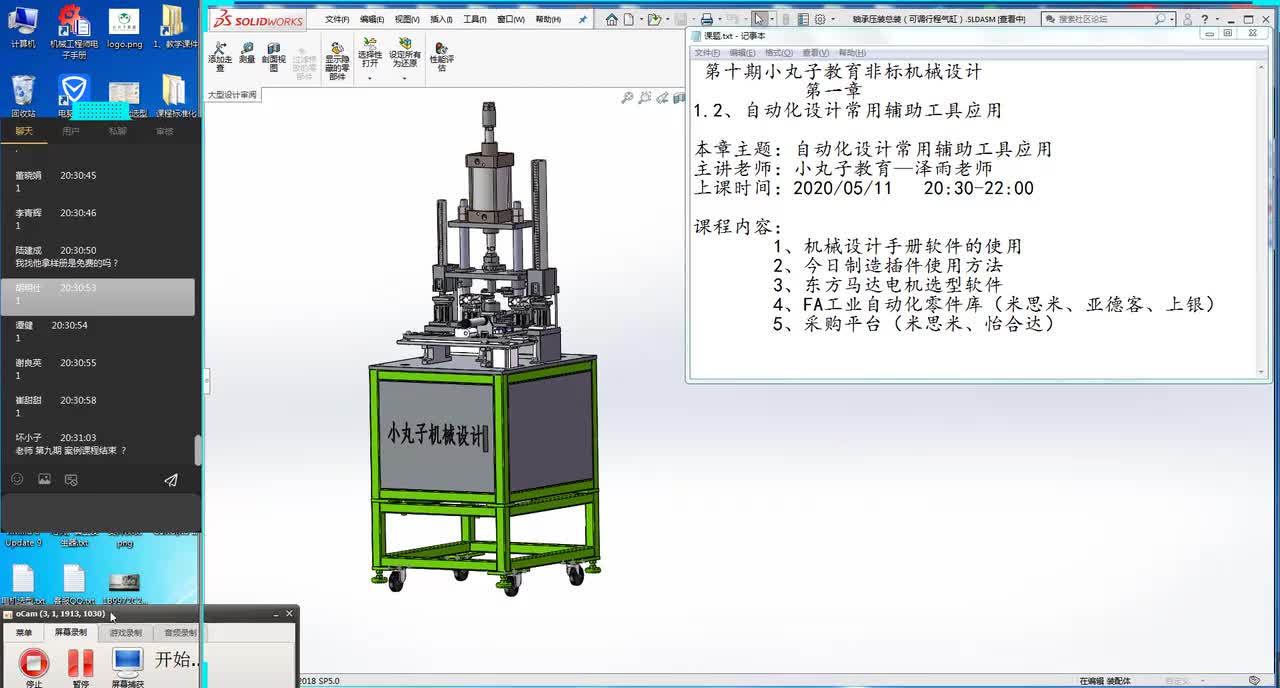The height and width of the screenshot is (688, 1280).
Task: Open SolidWorks Options gear icon
Action: pos(820,19)
